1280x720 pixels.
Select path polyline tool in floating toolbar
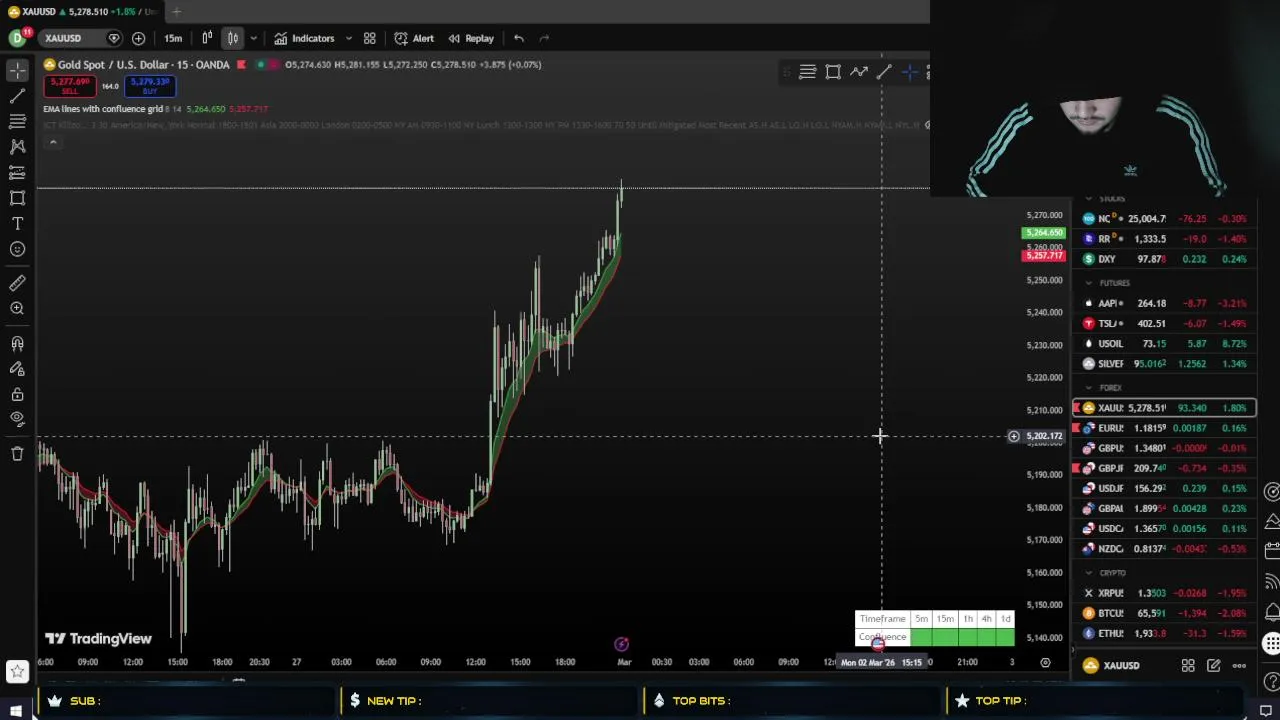click(859, 72)
